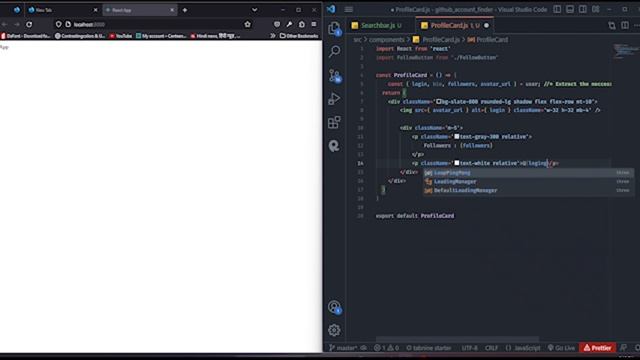This screenshot has width=640, height=360.
Task: Toggle the primary side bar layout icon
Action: [557, 9]
